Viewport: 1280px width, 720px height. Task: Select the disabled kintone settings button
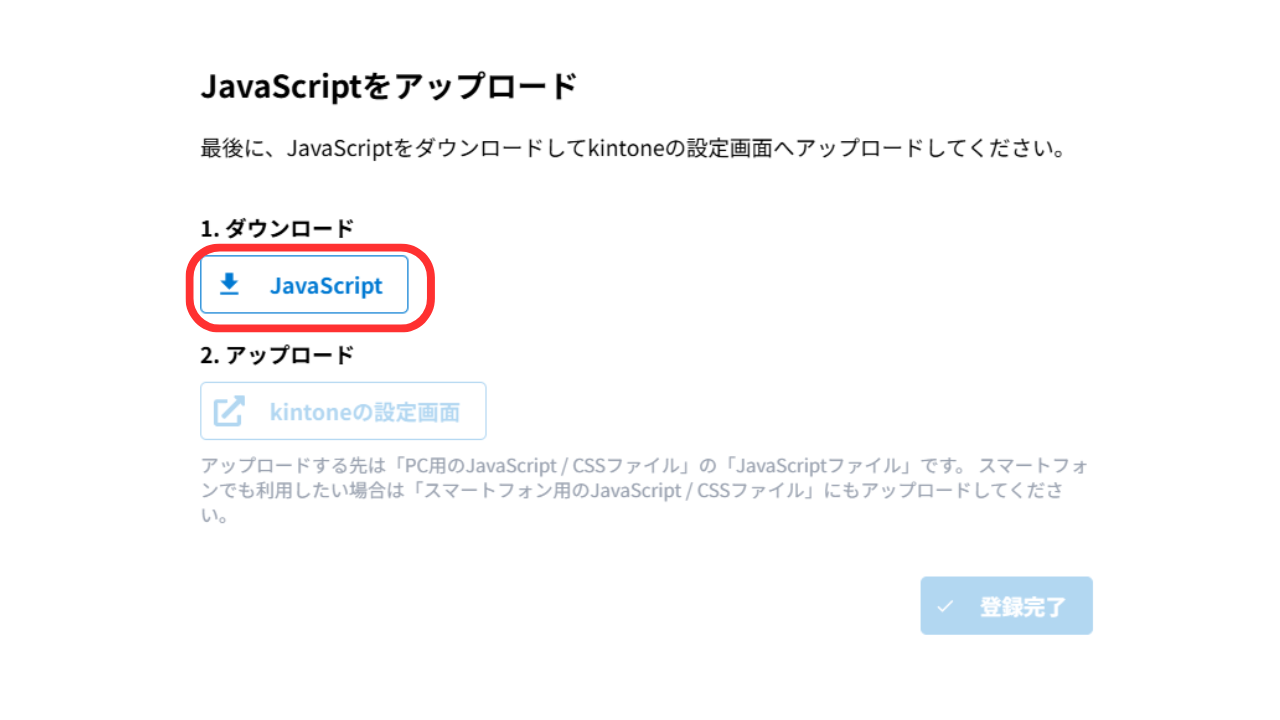[343, 411]
